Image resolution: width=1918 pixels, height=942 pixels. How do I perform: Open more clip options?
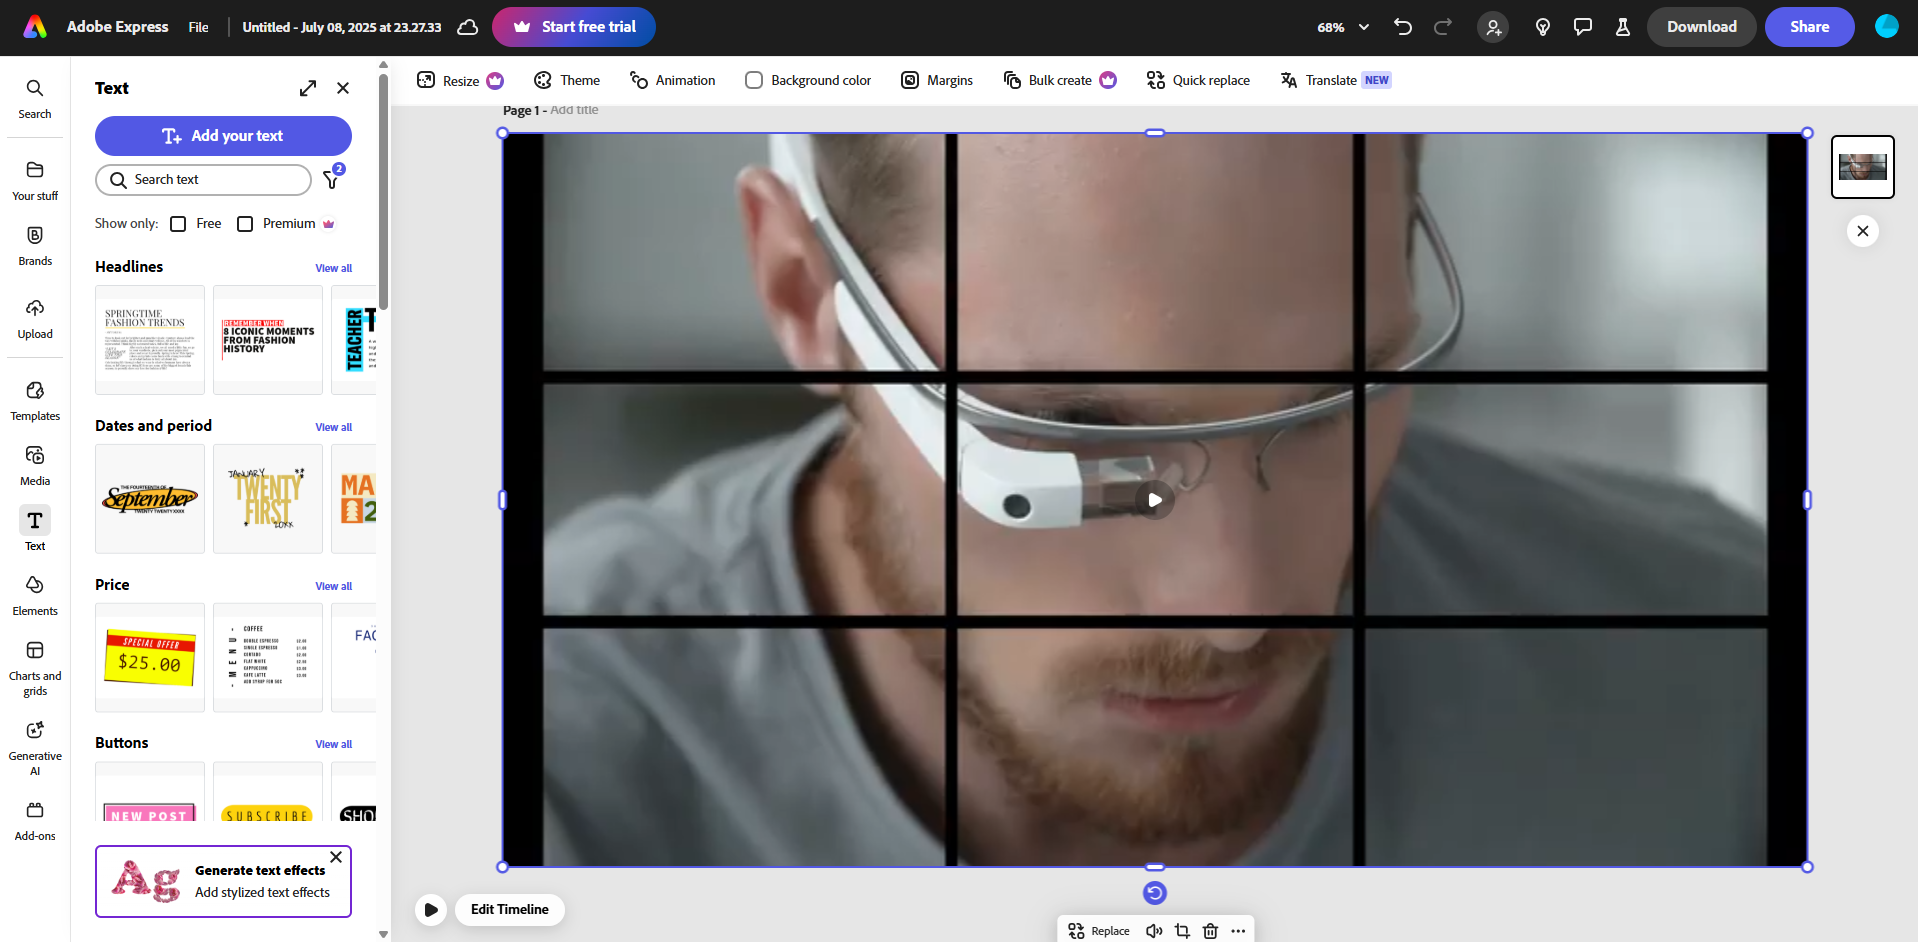pyautogui.click(x=1239, y=930)
